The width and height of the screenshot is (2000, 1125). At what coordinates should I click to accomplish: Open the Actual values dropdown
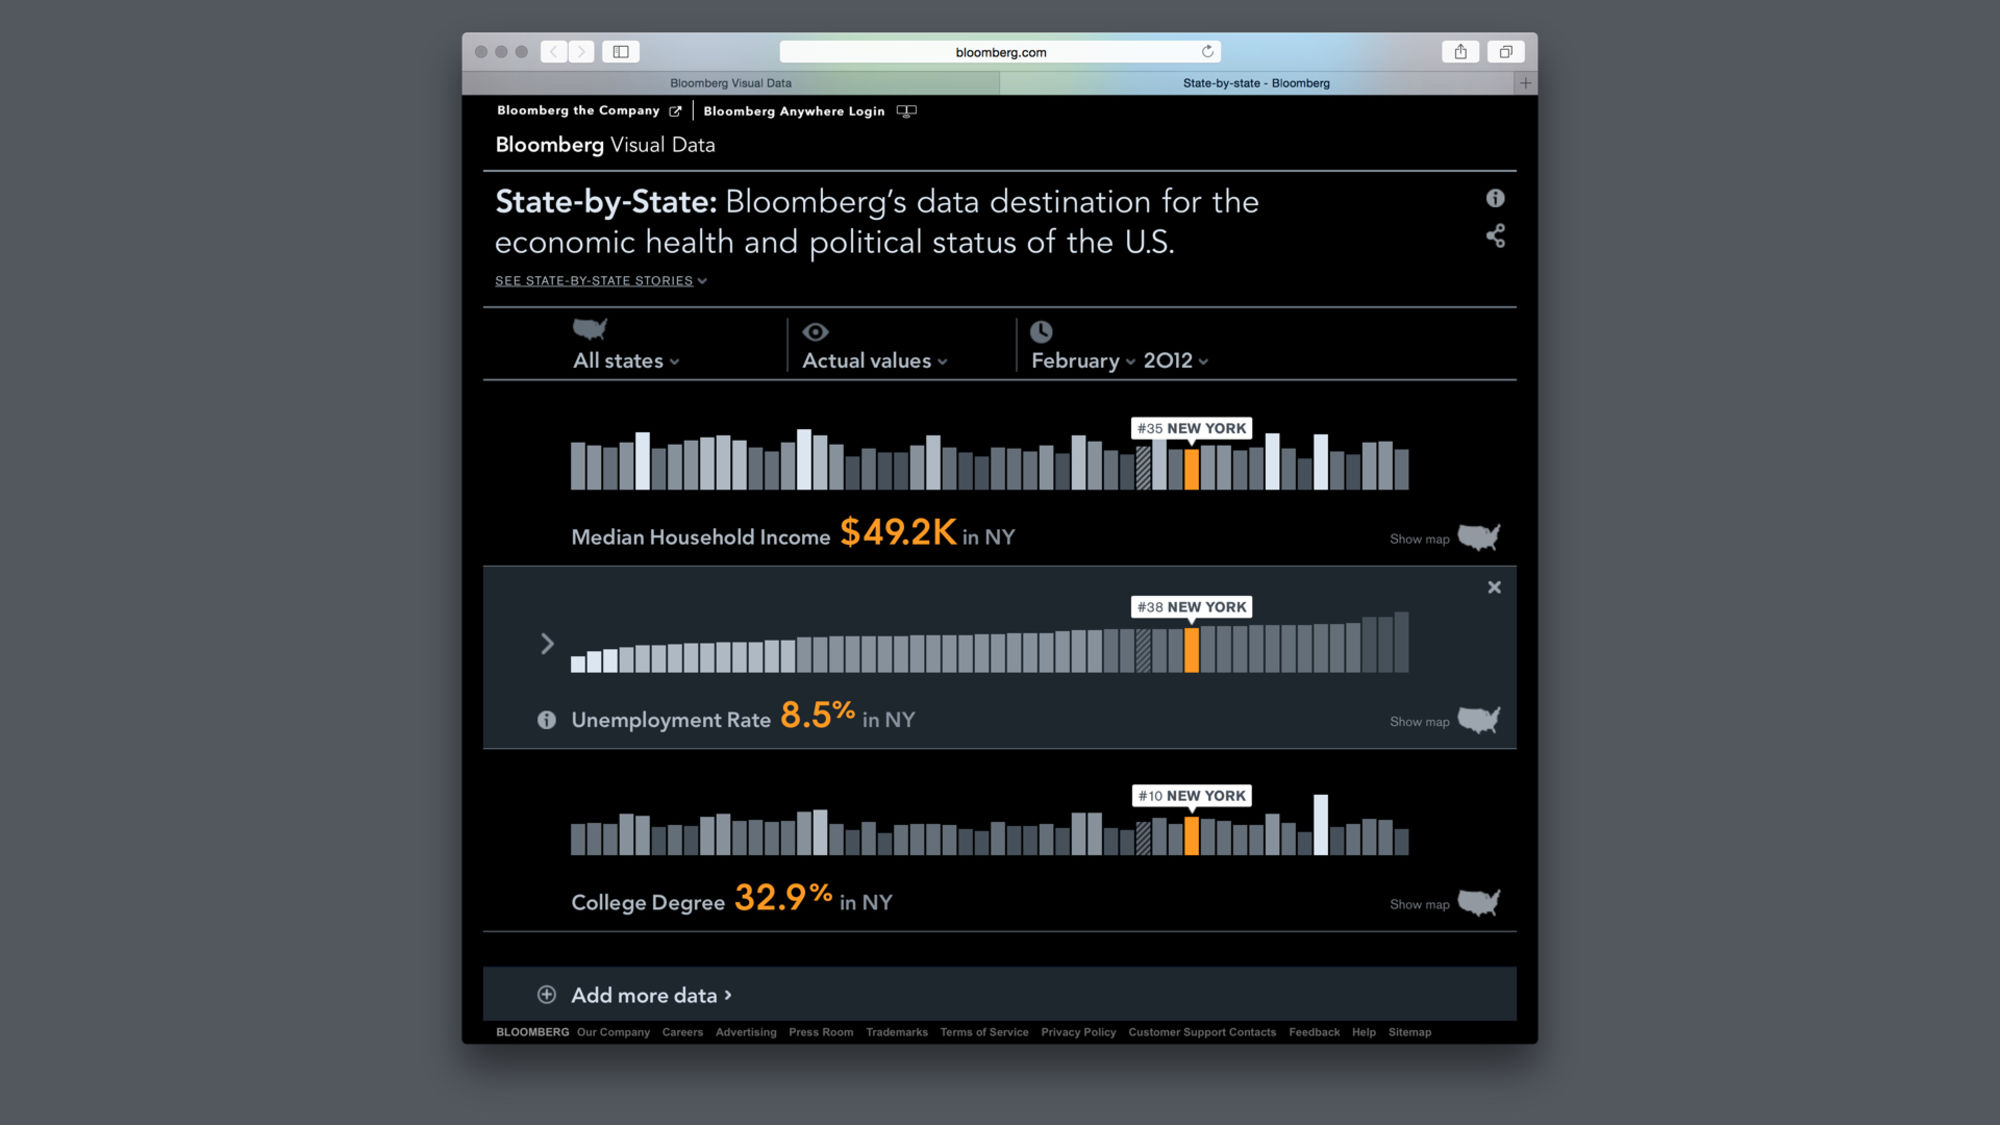pos(874,361)
